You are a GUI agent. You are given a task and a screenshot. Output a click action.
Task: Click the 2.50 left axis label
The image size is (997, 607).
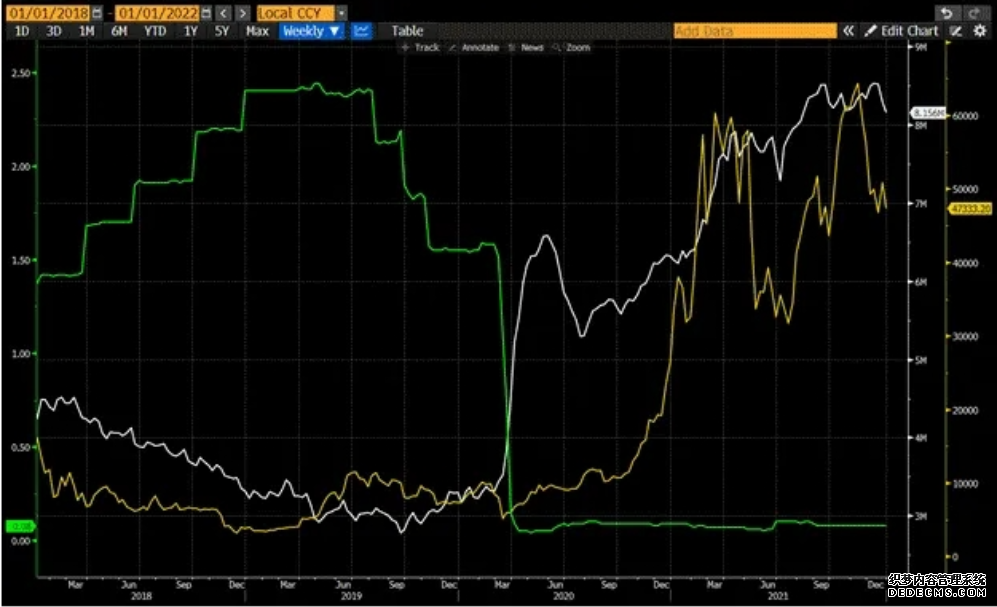[x=21, y=73]
